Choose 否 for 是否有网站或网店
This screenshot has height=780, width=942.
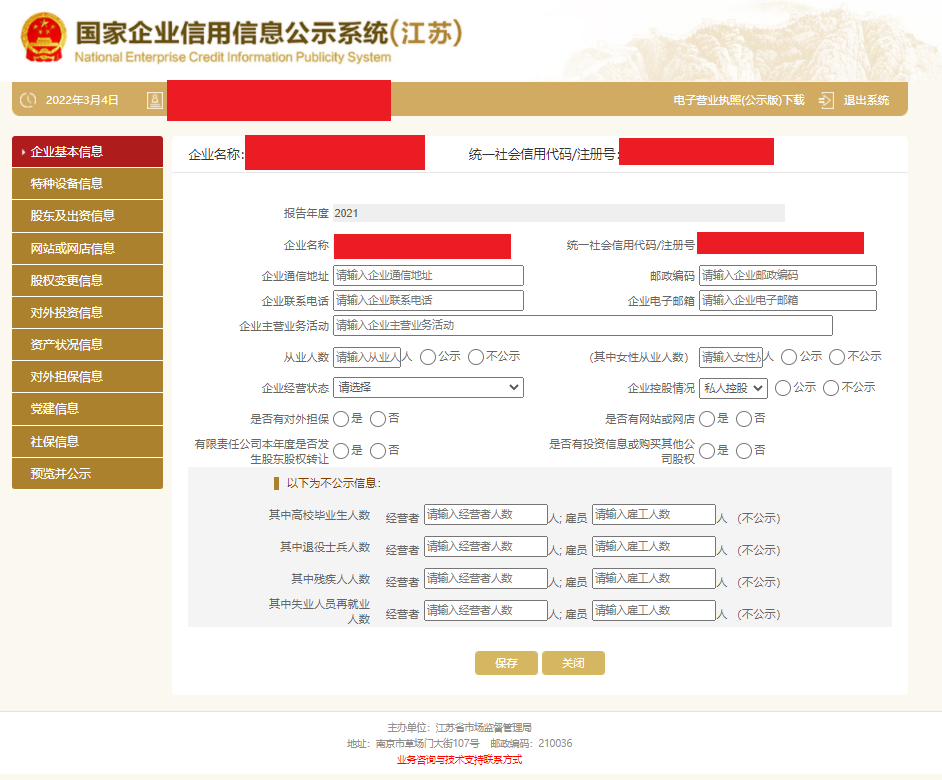click(x=744, y=419)
